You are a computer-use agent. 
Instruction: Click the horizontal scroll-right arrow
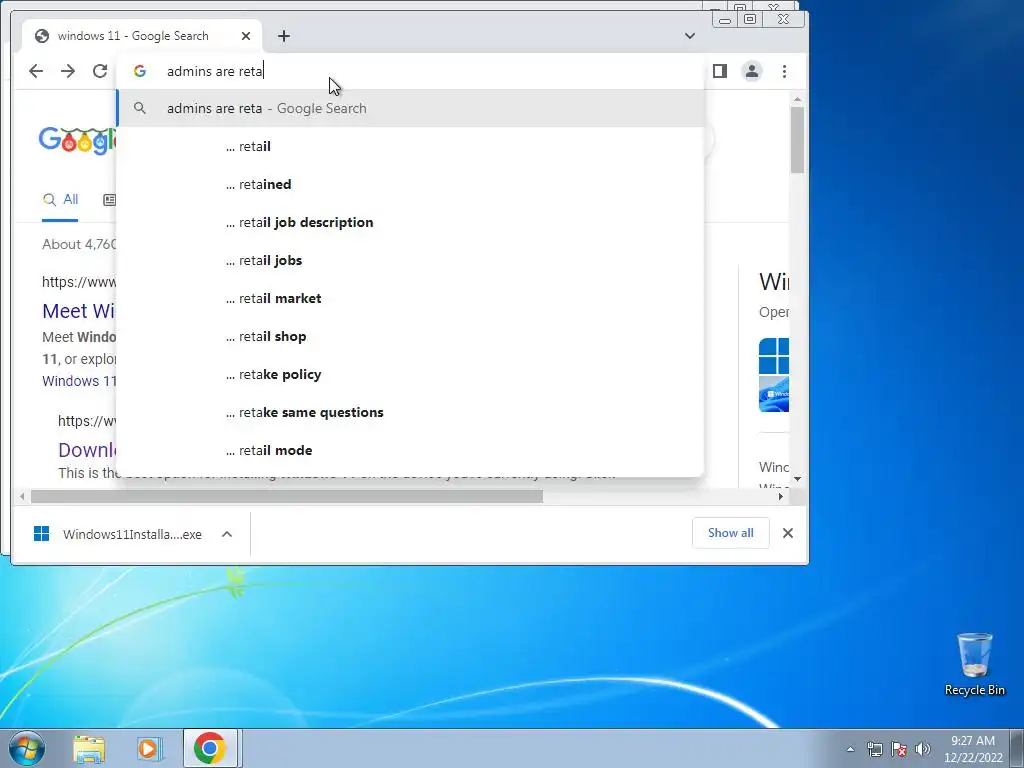coord(780,496)
